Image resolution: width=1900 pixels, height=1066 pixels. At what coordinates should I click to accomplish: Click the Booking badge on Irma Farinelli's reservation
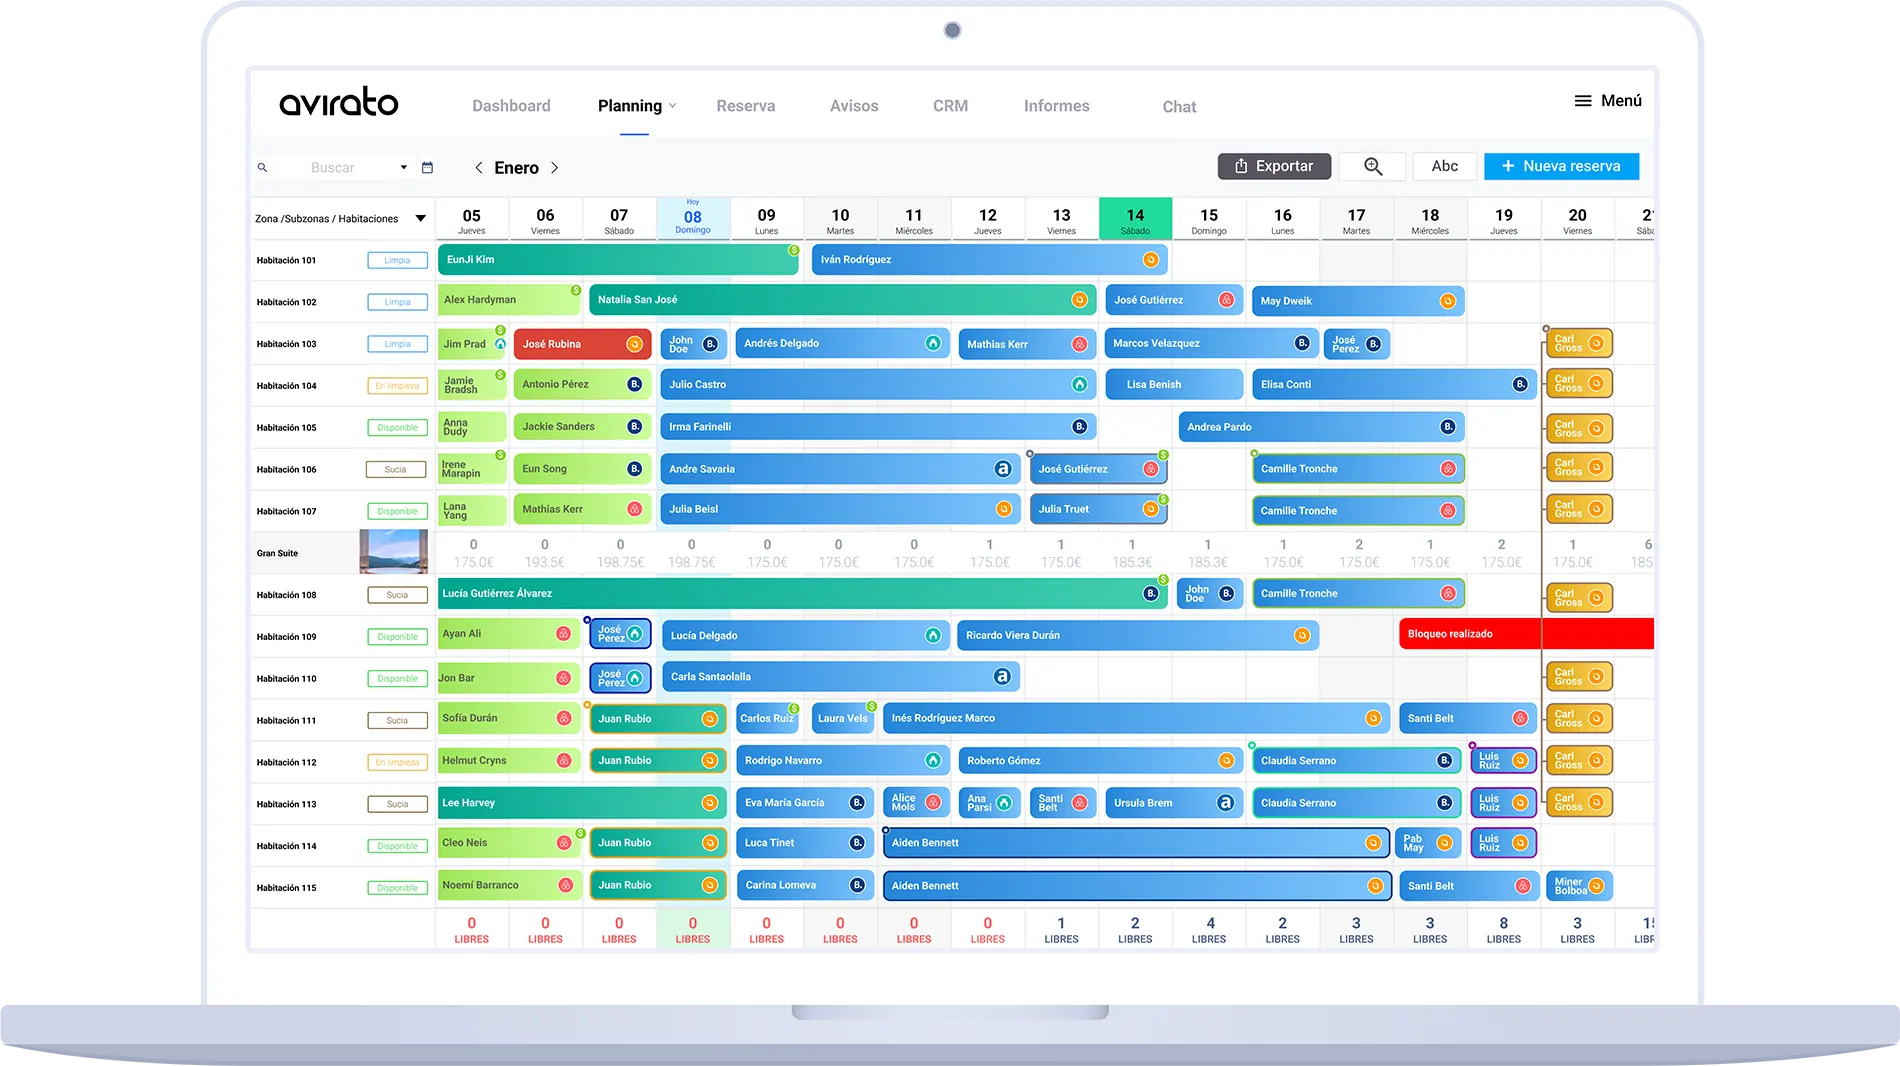point(1079,426)
